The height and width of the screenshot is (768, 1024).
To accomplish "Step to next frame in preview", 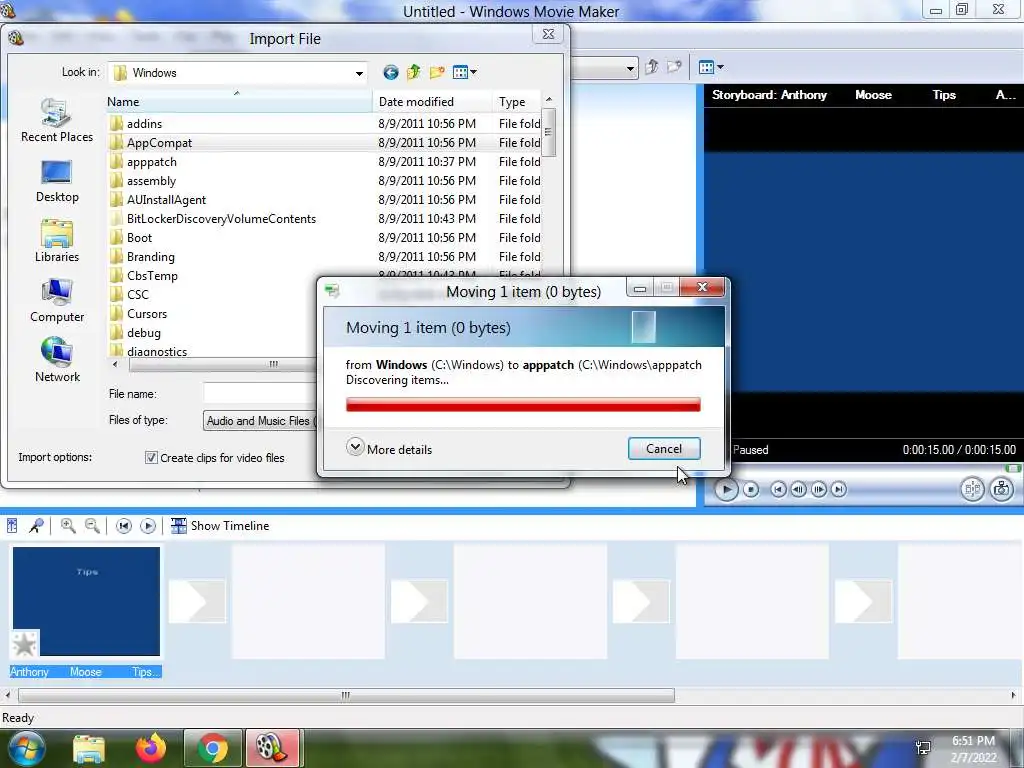I will (818, 489).
